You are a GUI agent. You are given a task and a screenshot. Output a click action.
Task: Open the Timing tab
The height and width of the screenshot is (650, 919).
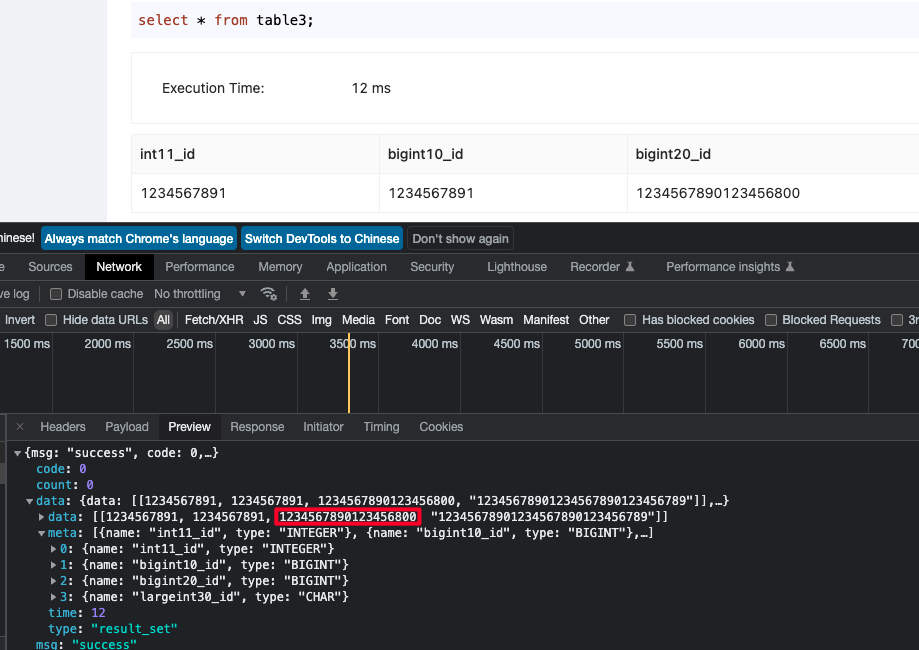point(381,427)
